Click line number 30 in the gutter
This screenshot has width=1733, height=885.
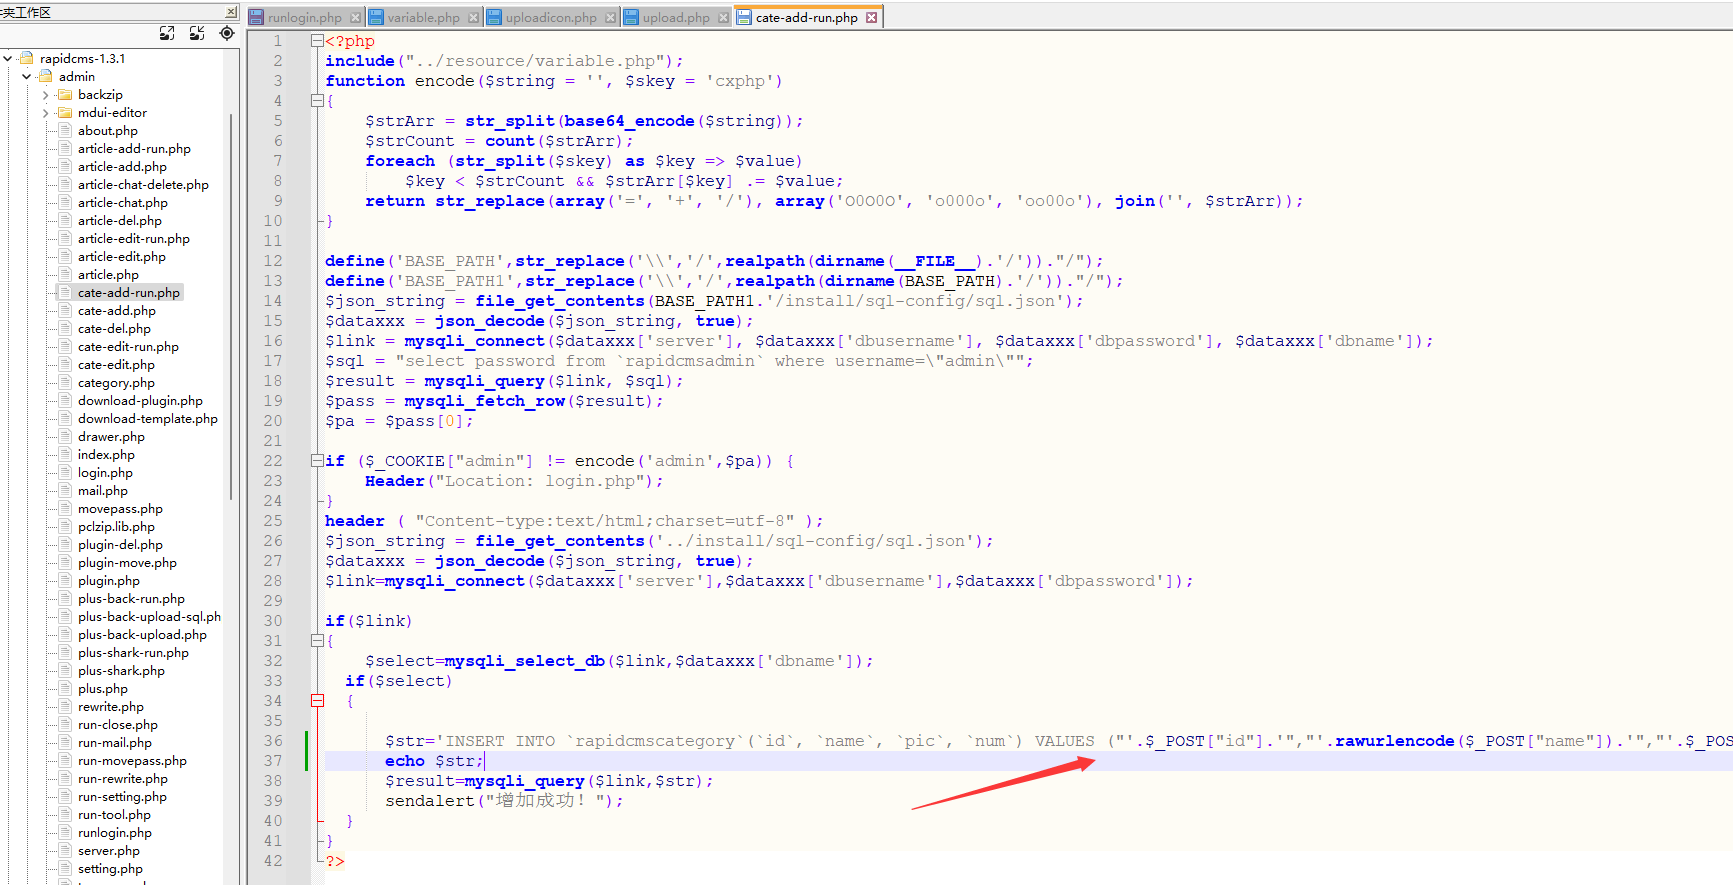click(273, 621)
